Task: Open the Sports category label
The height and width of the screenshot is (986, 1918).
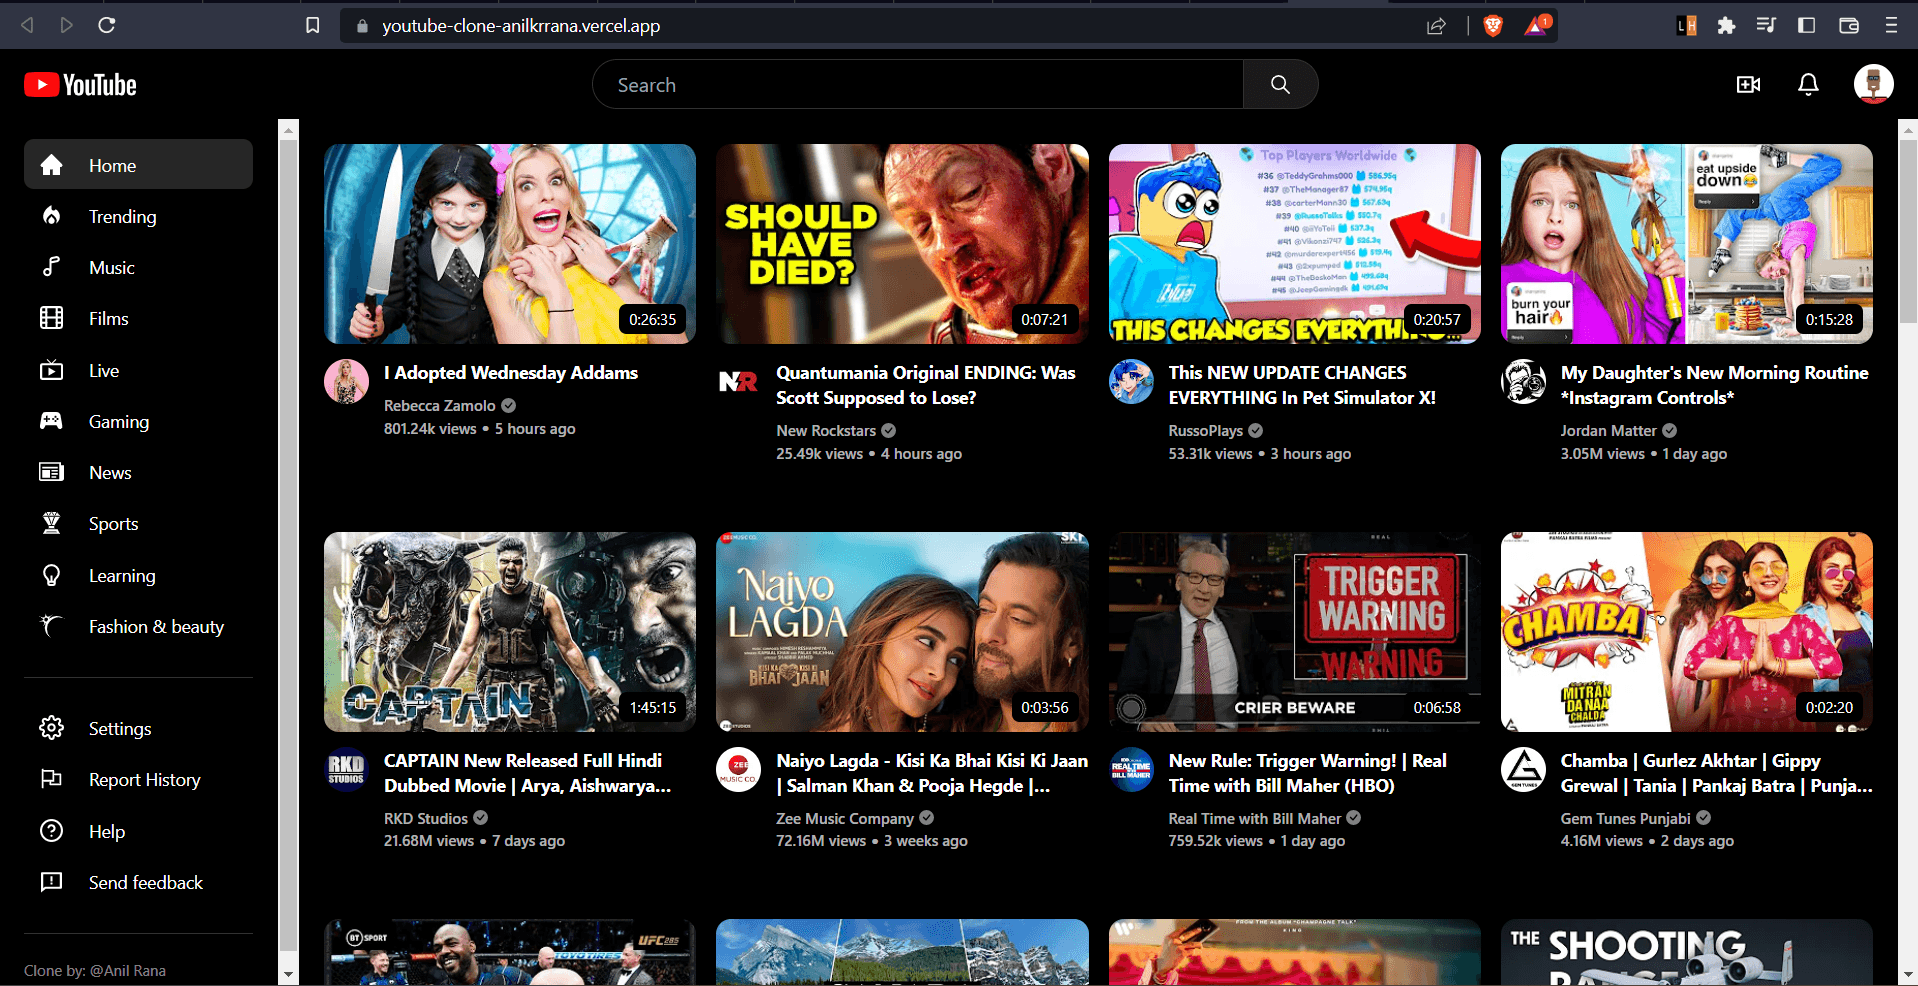Action: coord(114,523)
